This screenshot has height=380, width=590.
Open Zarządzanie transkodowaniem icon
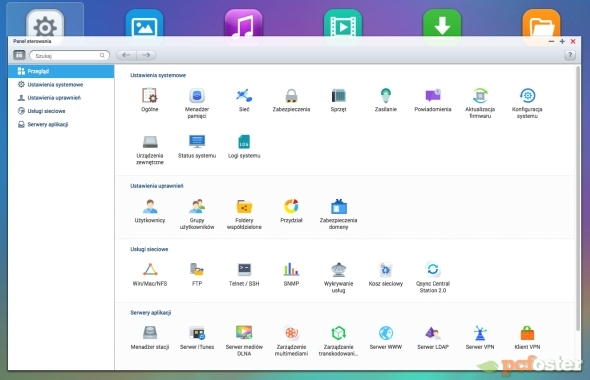click(x=338, y=333)
